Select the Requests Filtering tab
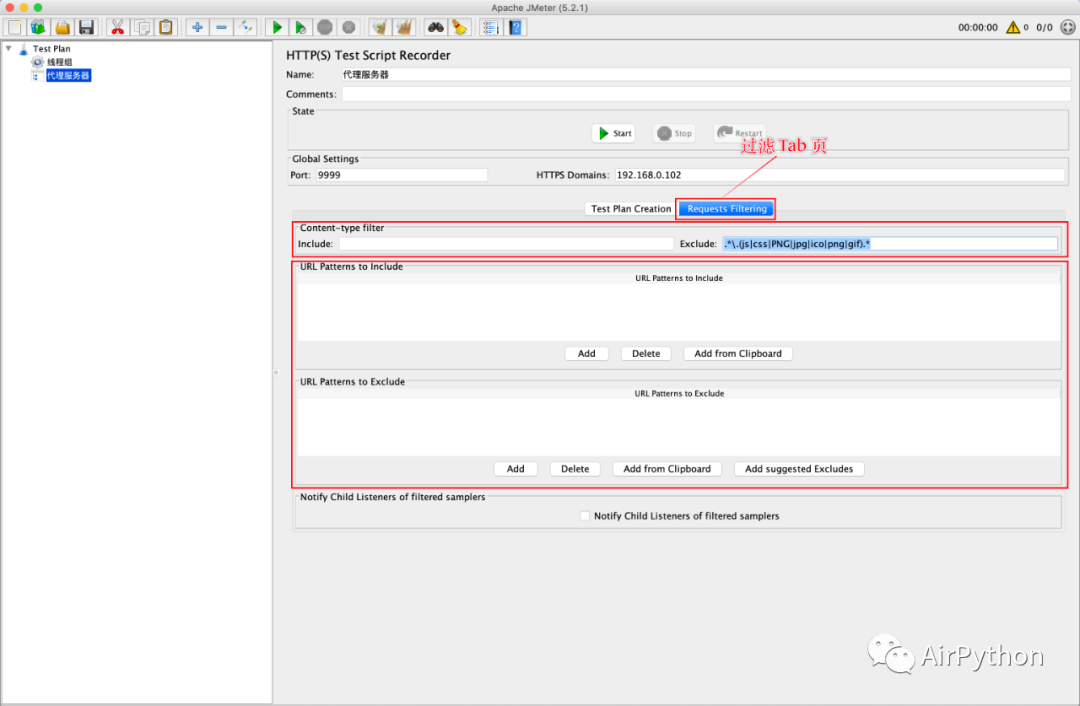 coord(727,209)
